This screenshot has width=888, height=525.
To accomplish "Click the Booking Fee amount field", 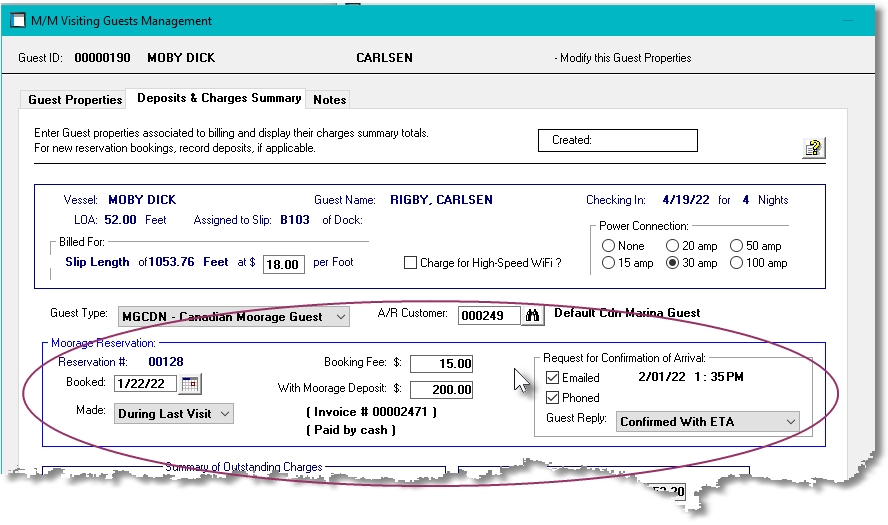I will click(441, 364).
